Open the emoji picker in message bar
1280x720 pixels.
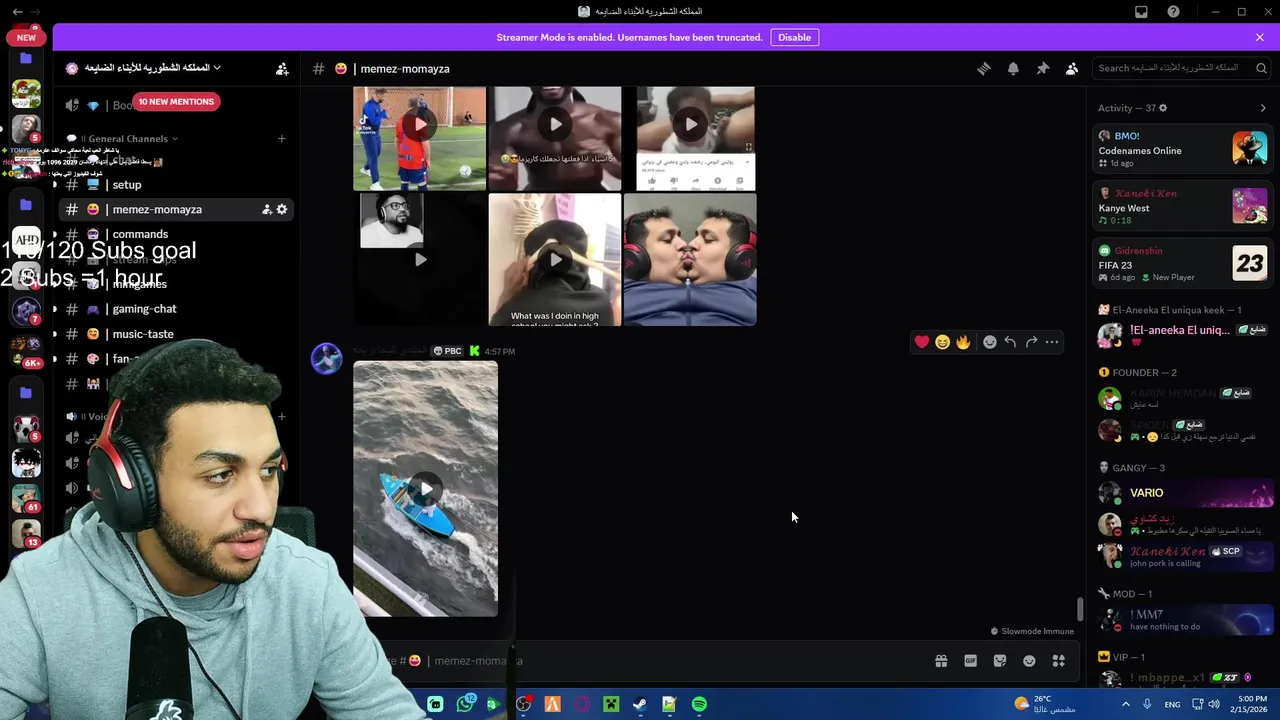pos(1029,661)
